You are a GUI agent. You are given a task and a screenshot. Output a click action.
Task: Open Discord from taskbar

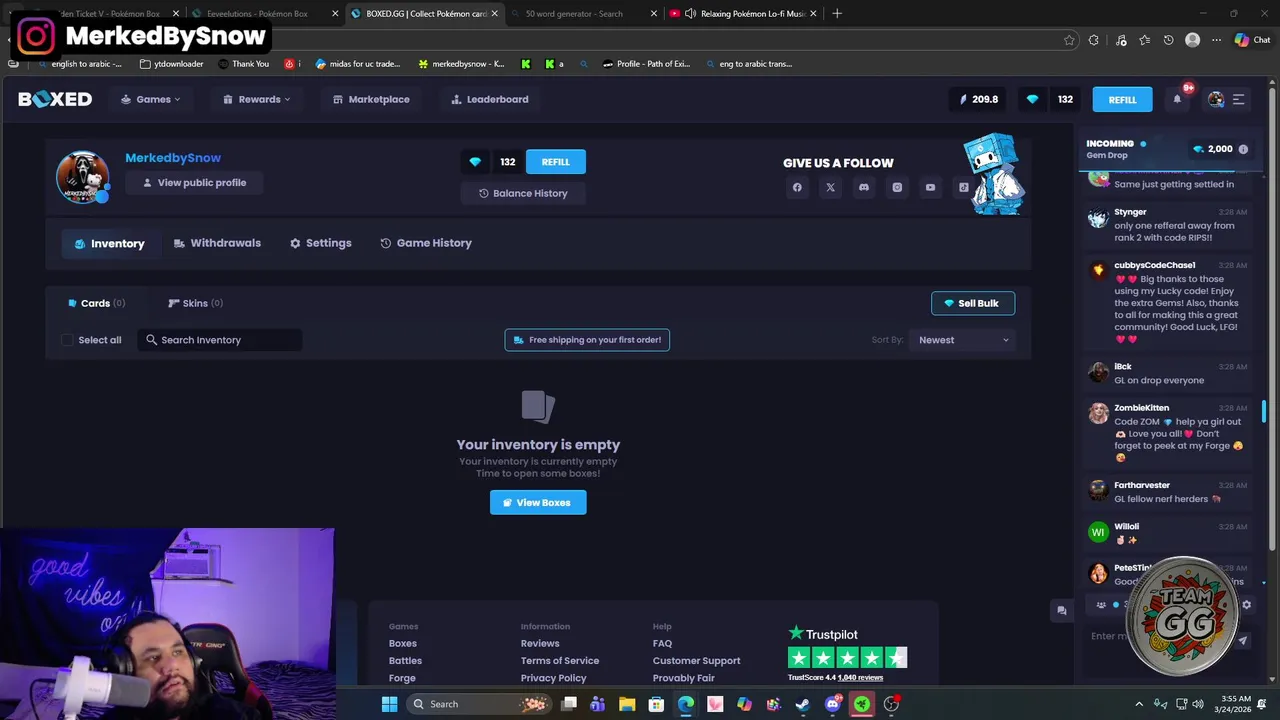pos(832,704)
